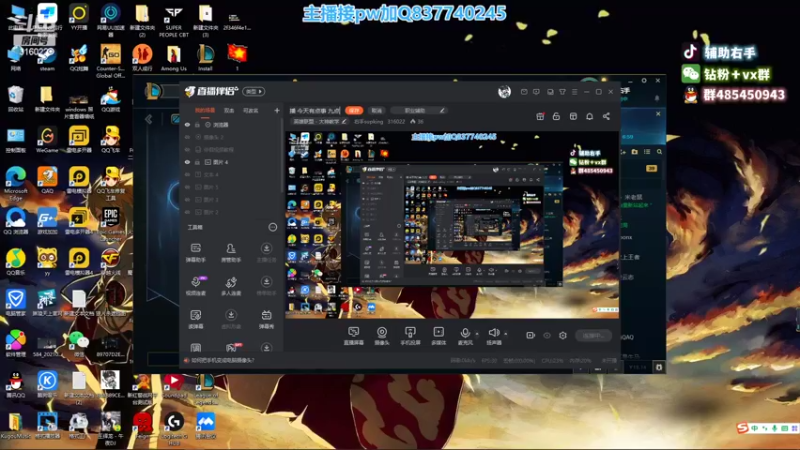800x450 pixels.
Task: Open Epic Games Launcher desktop shortcut
Action: (x=111, y=223)
